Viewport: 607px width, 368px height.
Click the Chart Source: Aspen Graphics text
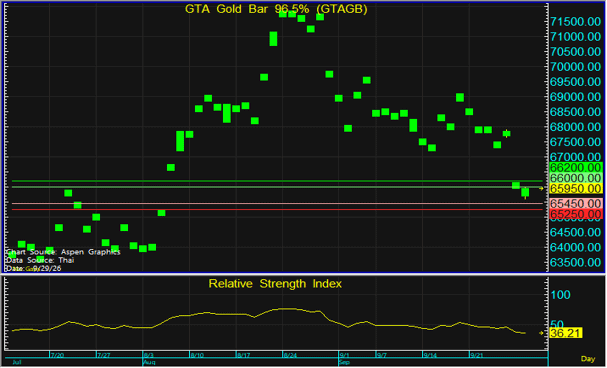tap(63, 252)
